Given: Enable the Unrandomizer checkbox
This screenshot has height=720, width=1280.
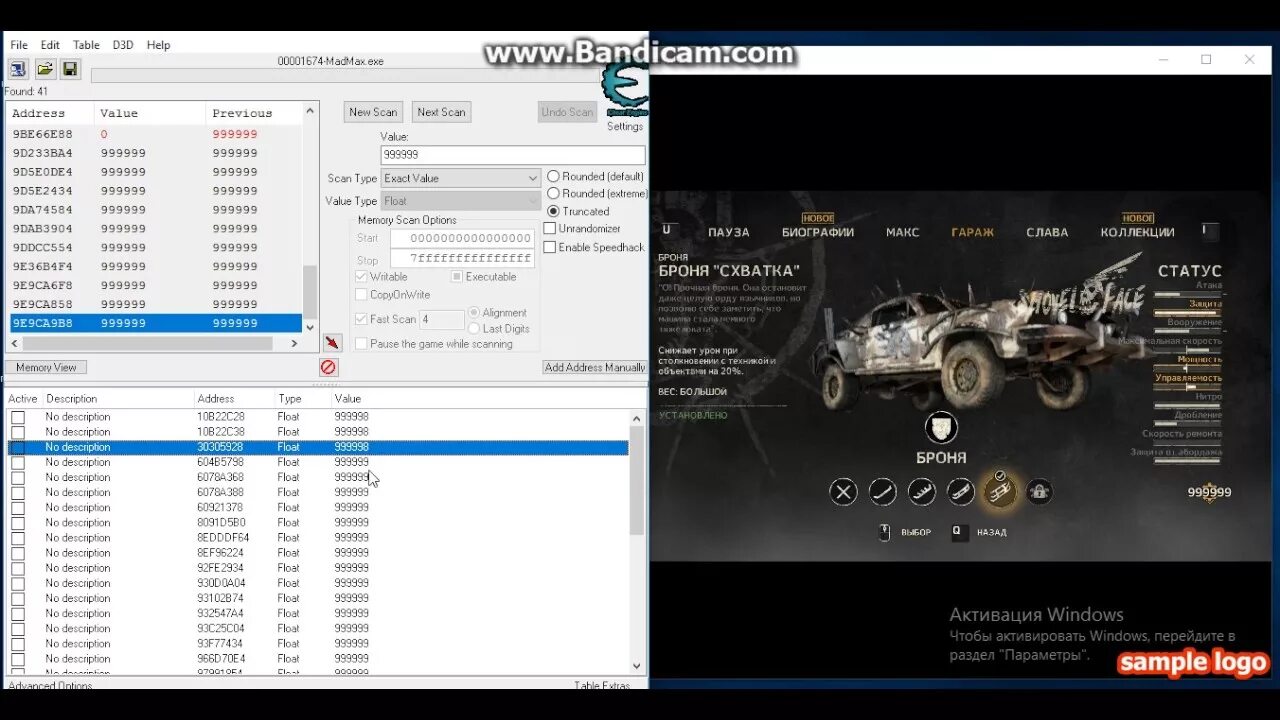Looking at the screenshot, I should pos(550,228).
